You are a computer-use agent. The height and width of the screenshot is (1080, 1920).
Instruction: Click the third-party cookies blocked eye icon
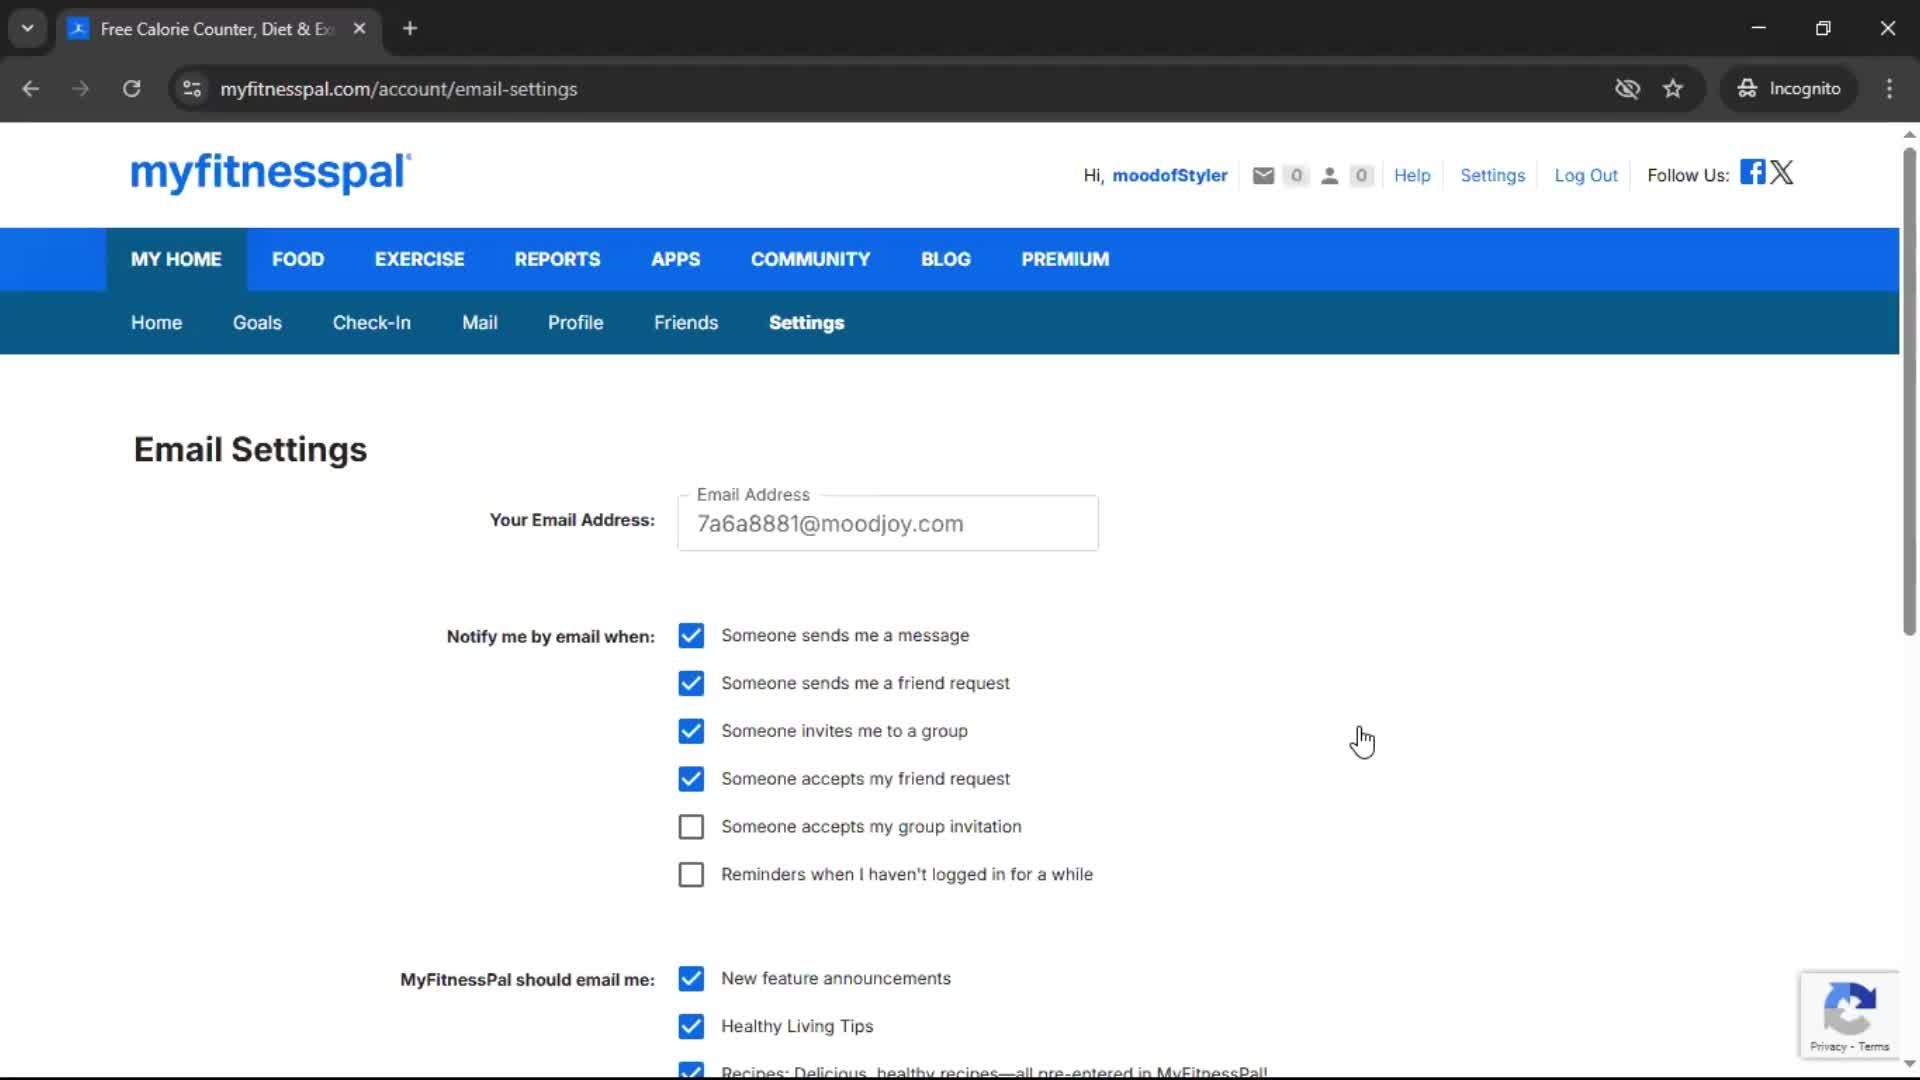[x=1627, y=89]
